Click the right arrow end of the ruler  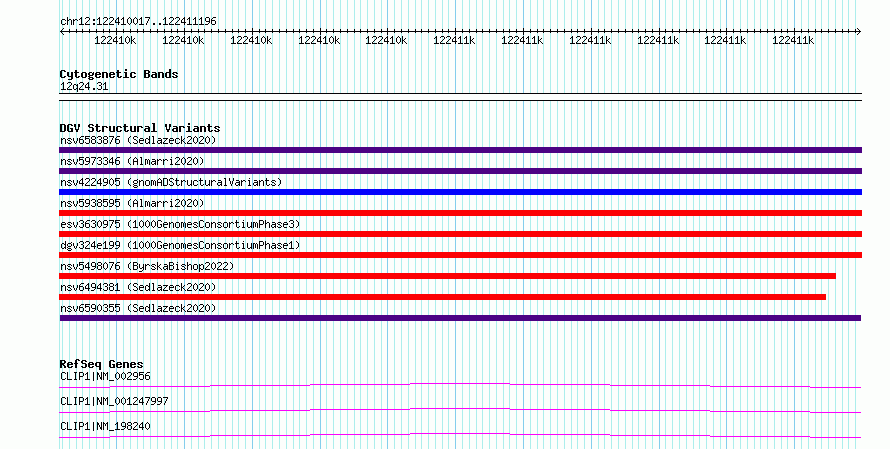[x=858, y=32]
